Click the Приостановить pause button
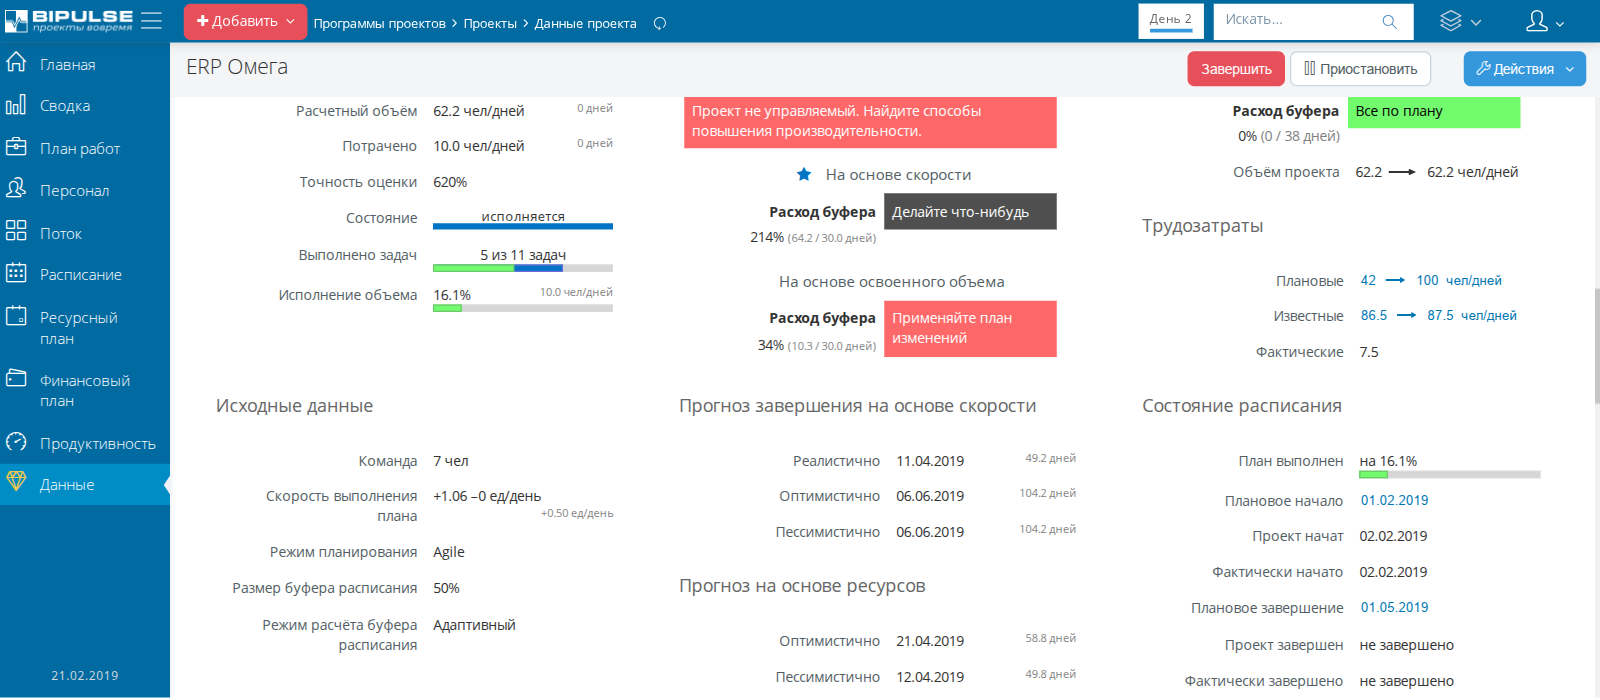1600x700 pixels. pyautogui.click(x=1360, y=69)
